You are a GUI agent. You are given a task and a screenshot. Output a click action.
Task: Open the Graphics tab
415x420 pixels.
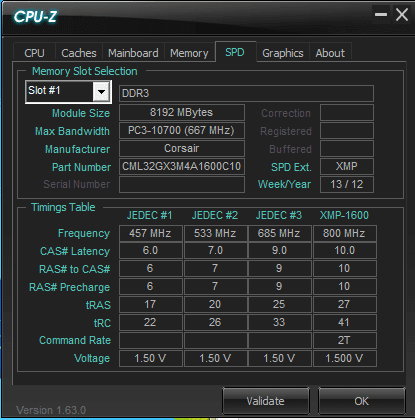283,53
